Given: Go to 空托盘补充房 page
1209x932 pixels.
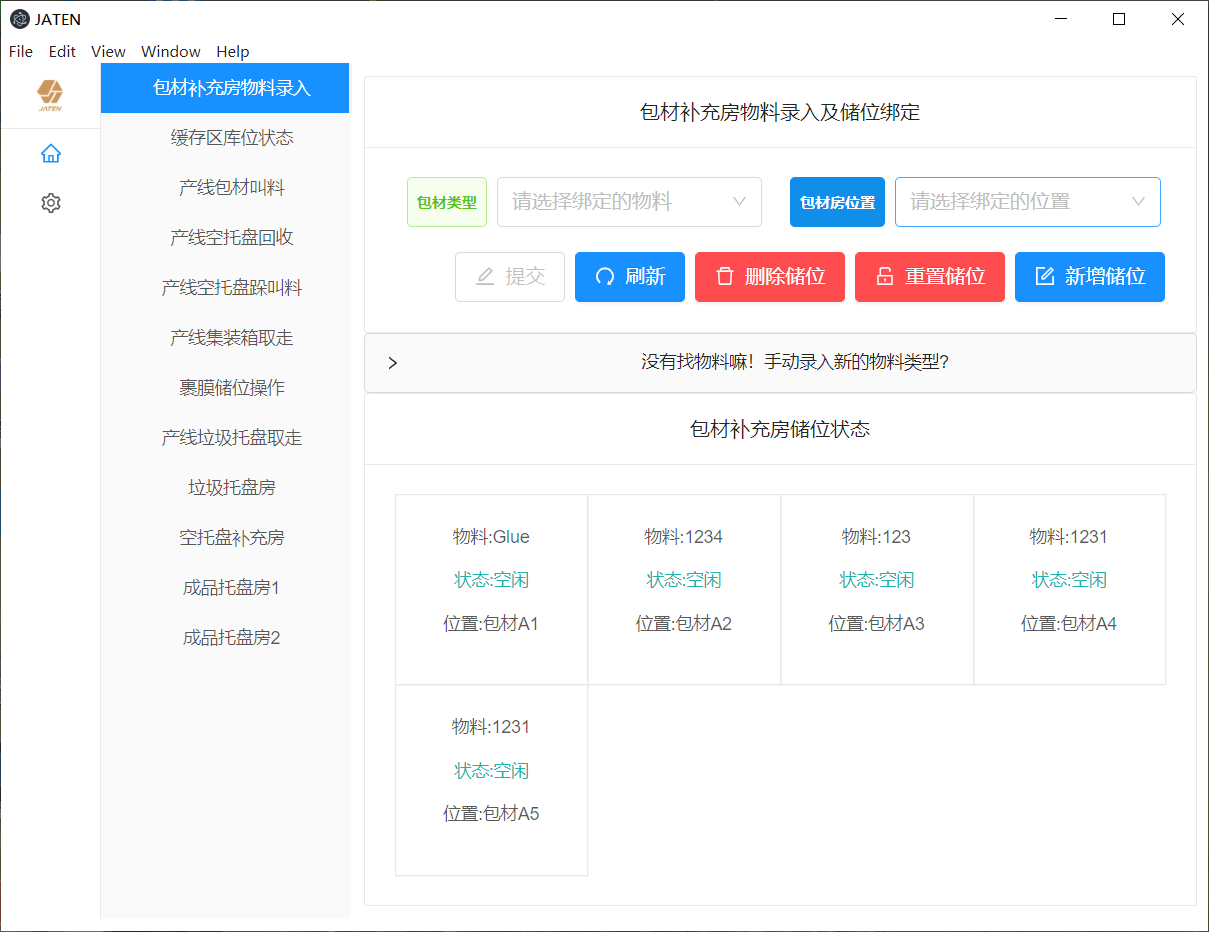Looking at the screenshot, I should pos(225,538).
